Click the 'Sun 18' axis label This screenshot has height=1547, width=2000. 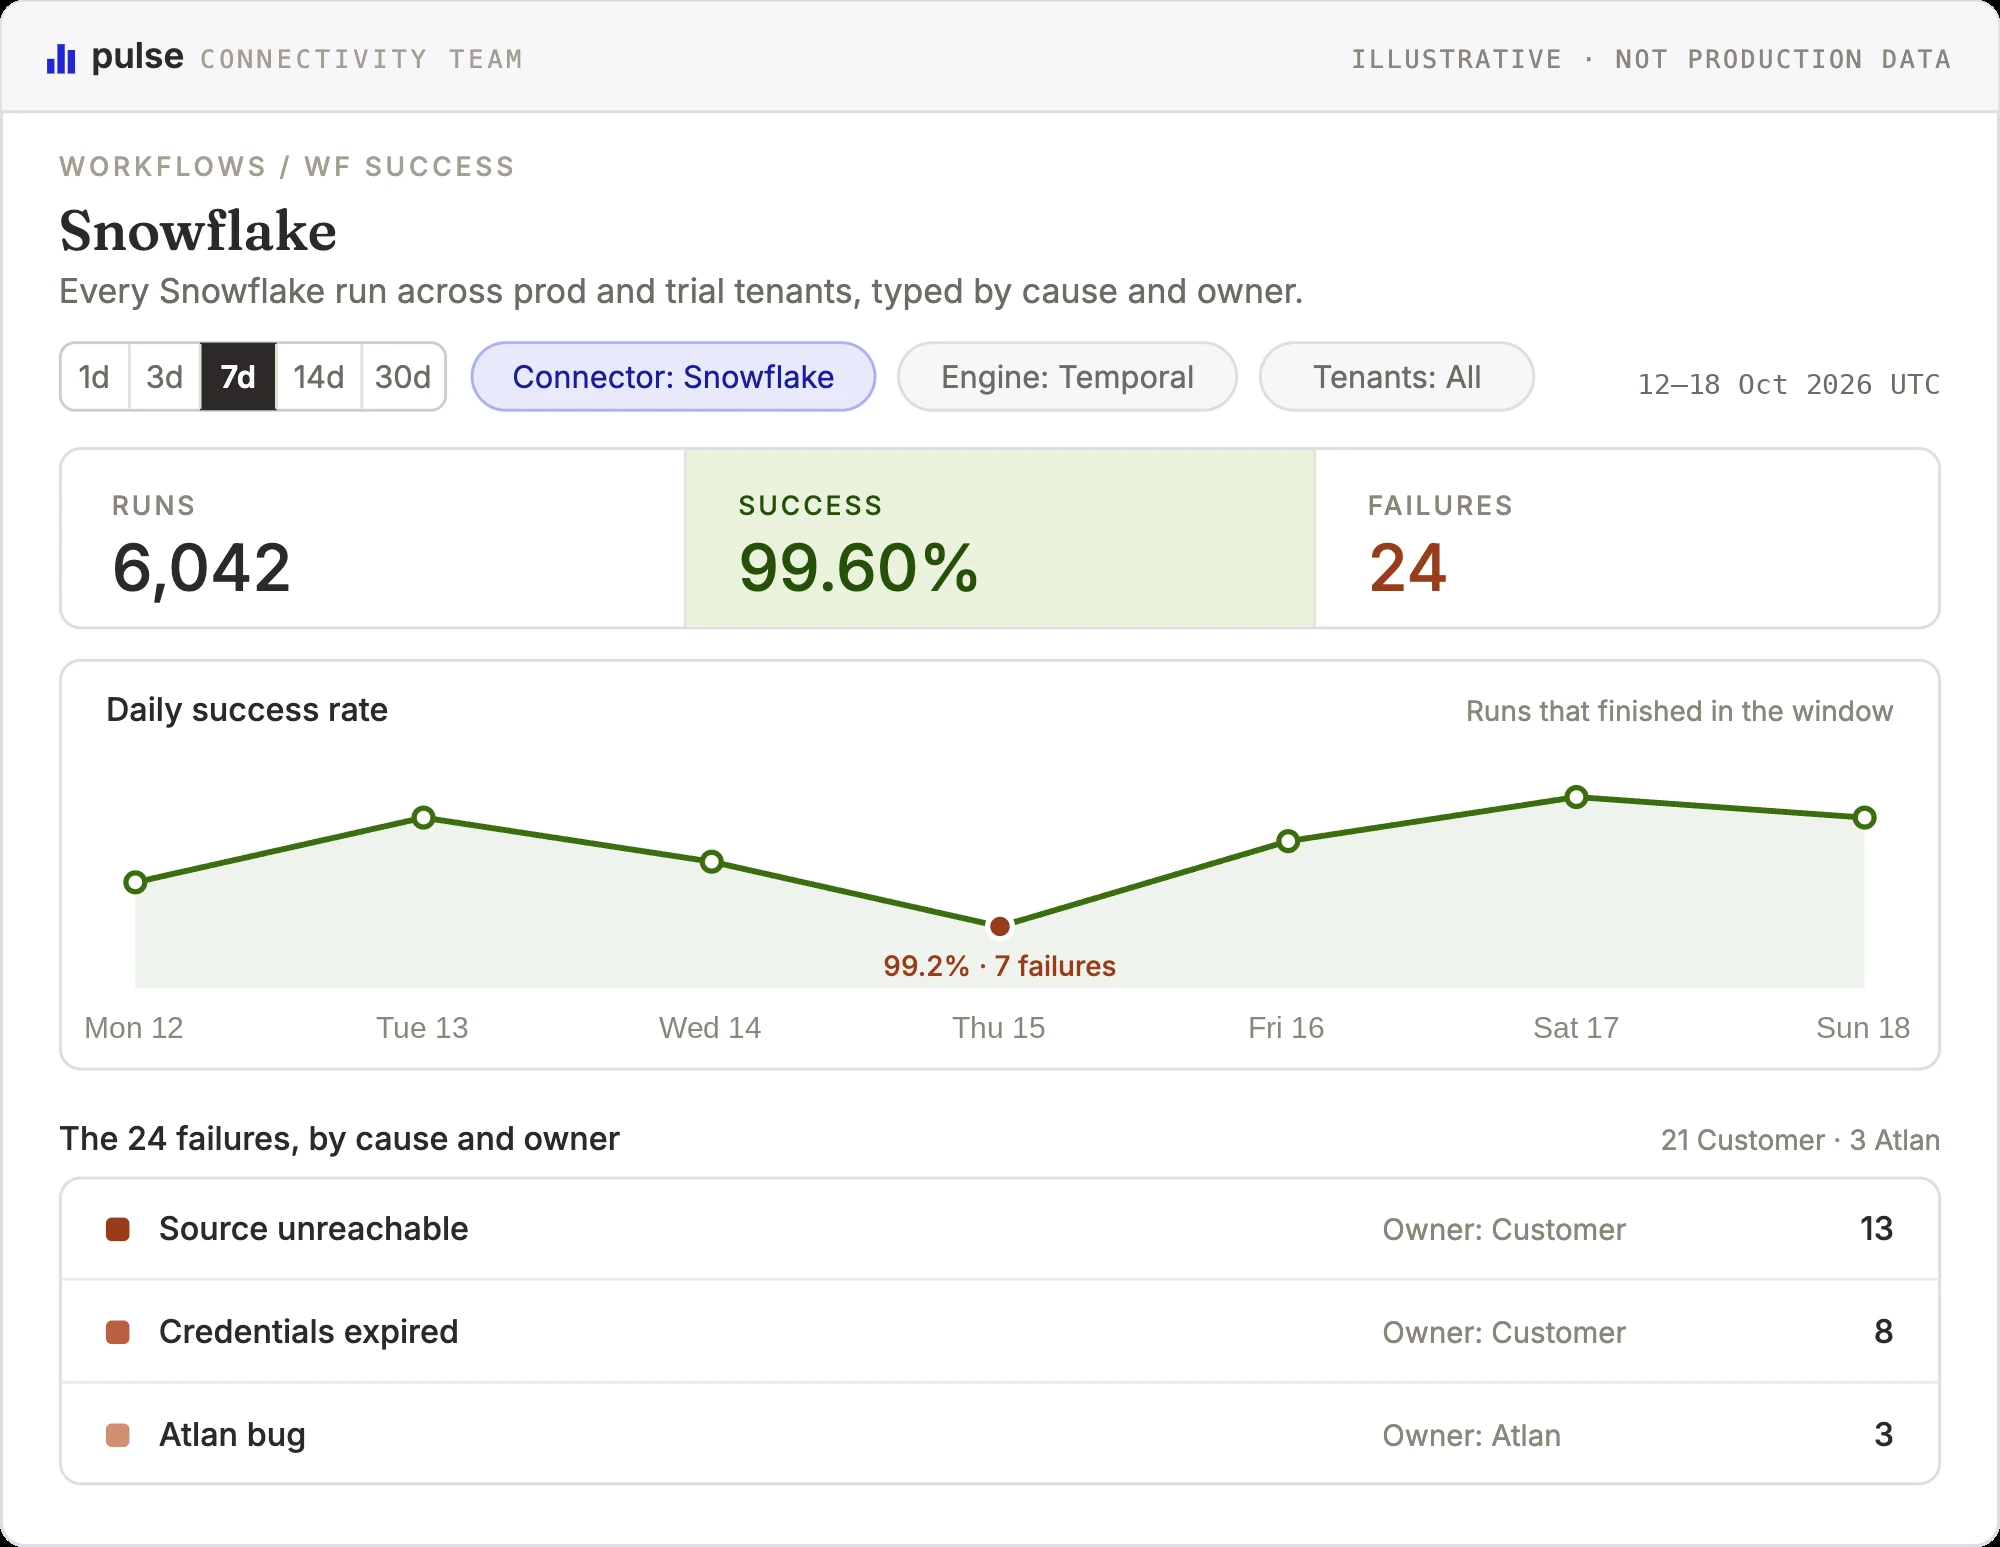pyautogui.click(x=1863, y=1028)
